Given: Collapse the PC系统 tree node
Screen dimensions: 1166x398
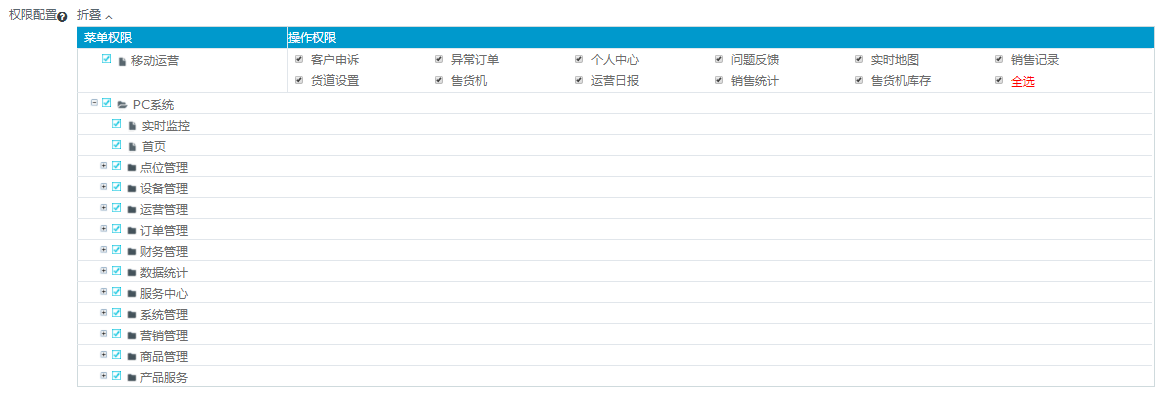Looking at the screenshot, I should pyautogui.click(x=94, y=103).
